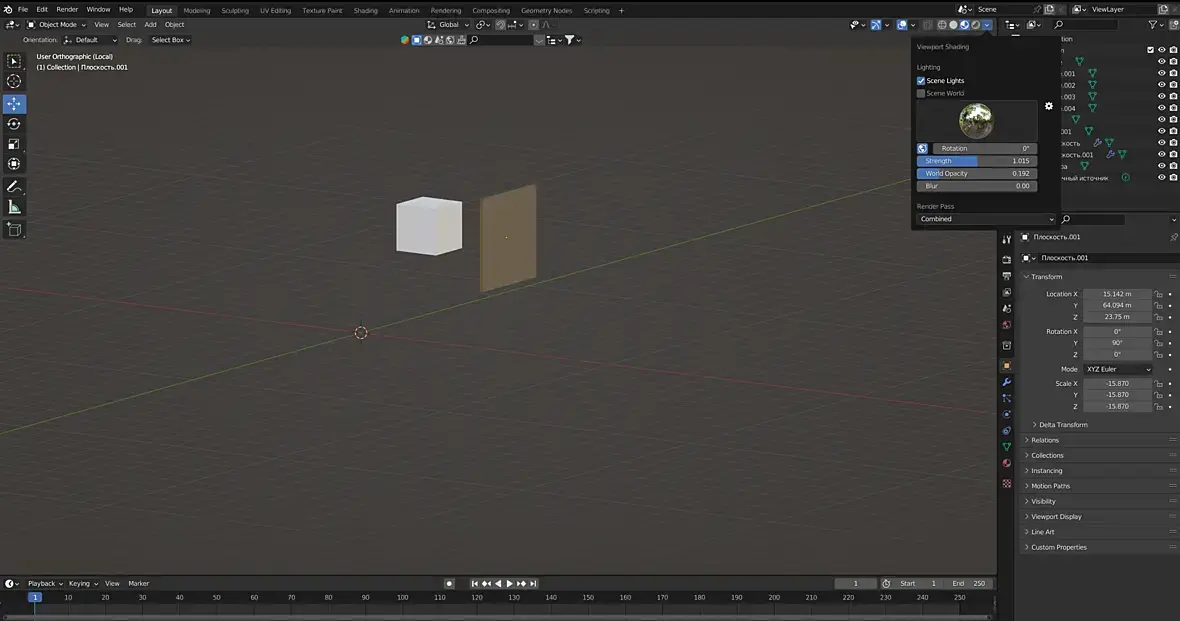Select the Add Cube tool
Image resolution: width=1180 pixels, height=621 pixels.
[14, 230]
